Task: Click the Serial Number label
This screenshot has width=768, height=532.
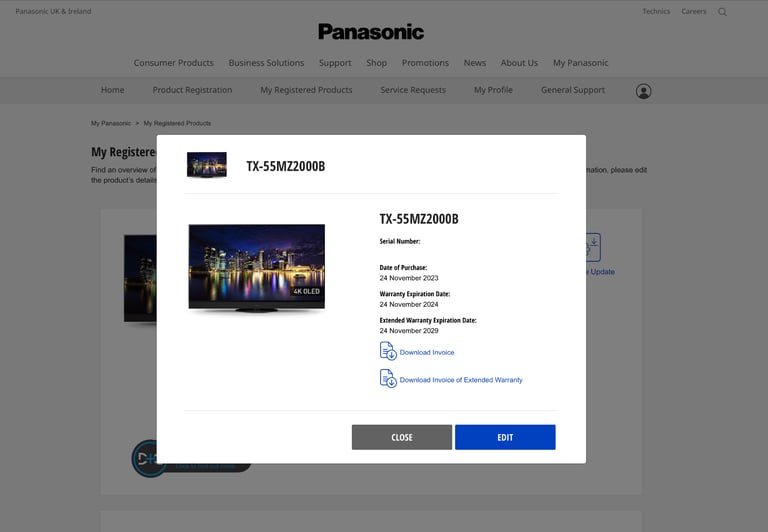Action: (x=400, y=241)
